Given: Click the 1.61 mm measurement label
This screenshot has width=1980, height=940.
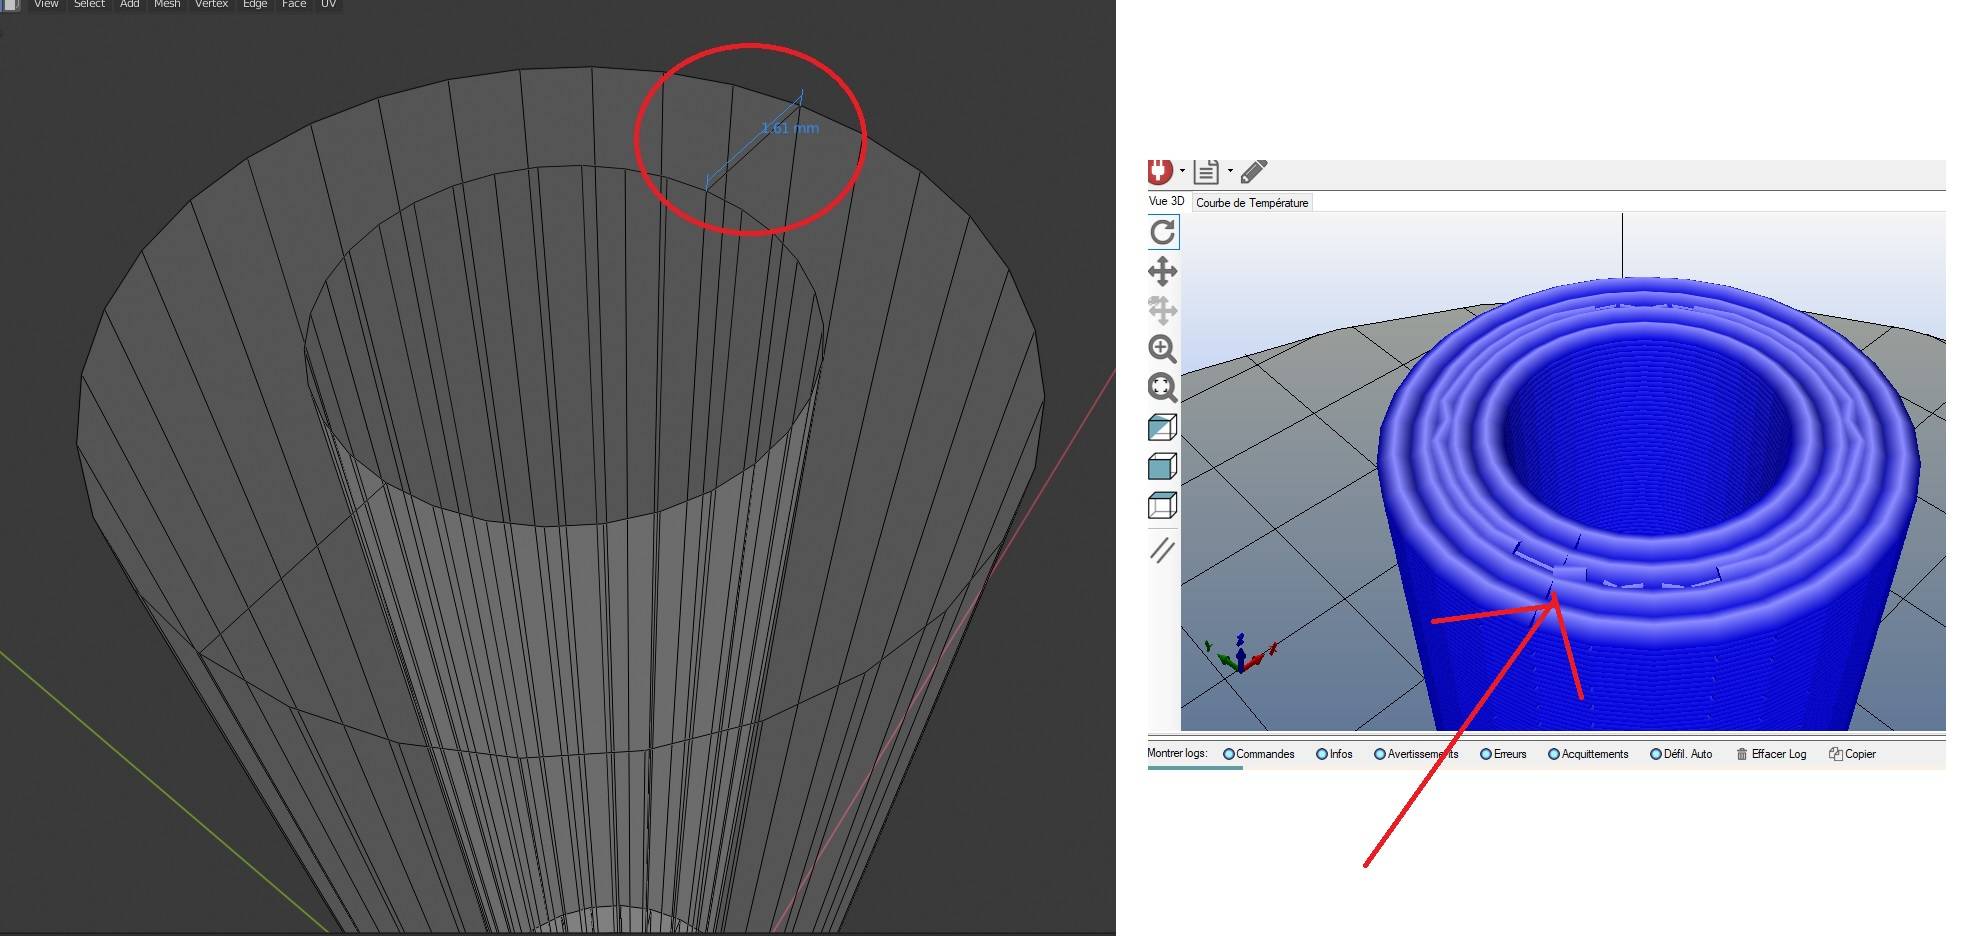Looking at the screenshot, I should (x=790, y=128).
